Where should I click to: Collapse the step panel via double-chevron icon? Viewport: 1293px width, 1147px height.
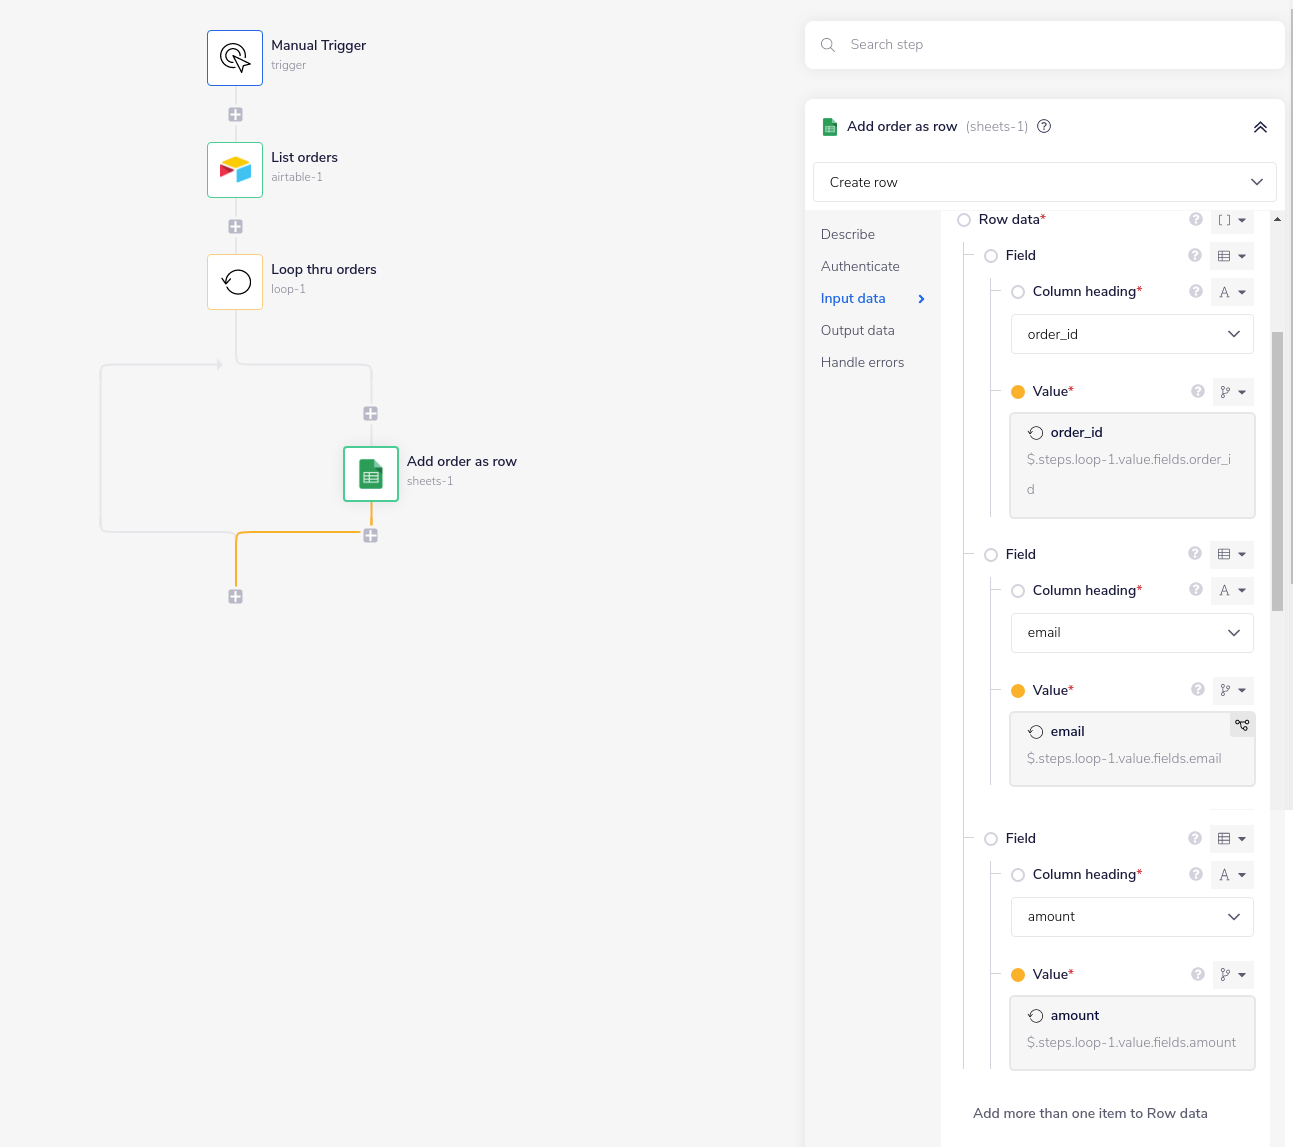pyautogui.click(x=1260, y=126)
